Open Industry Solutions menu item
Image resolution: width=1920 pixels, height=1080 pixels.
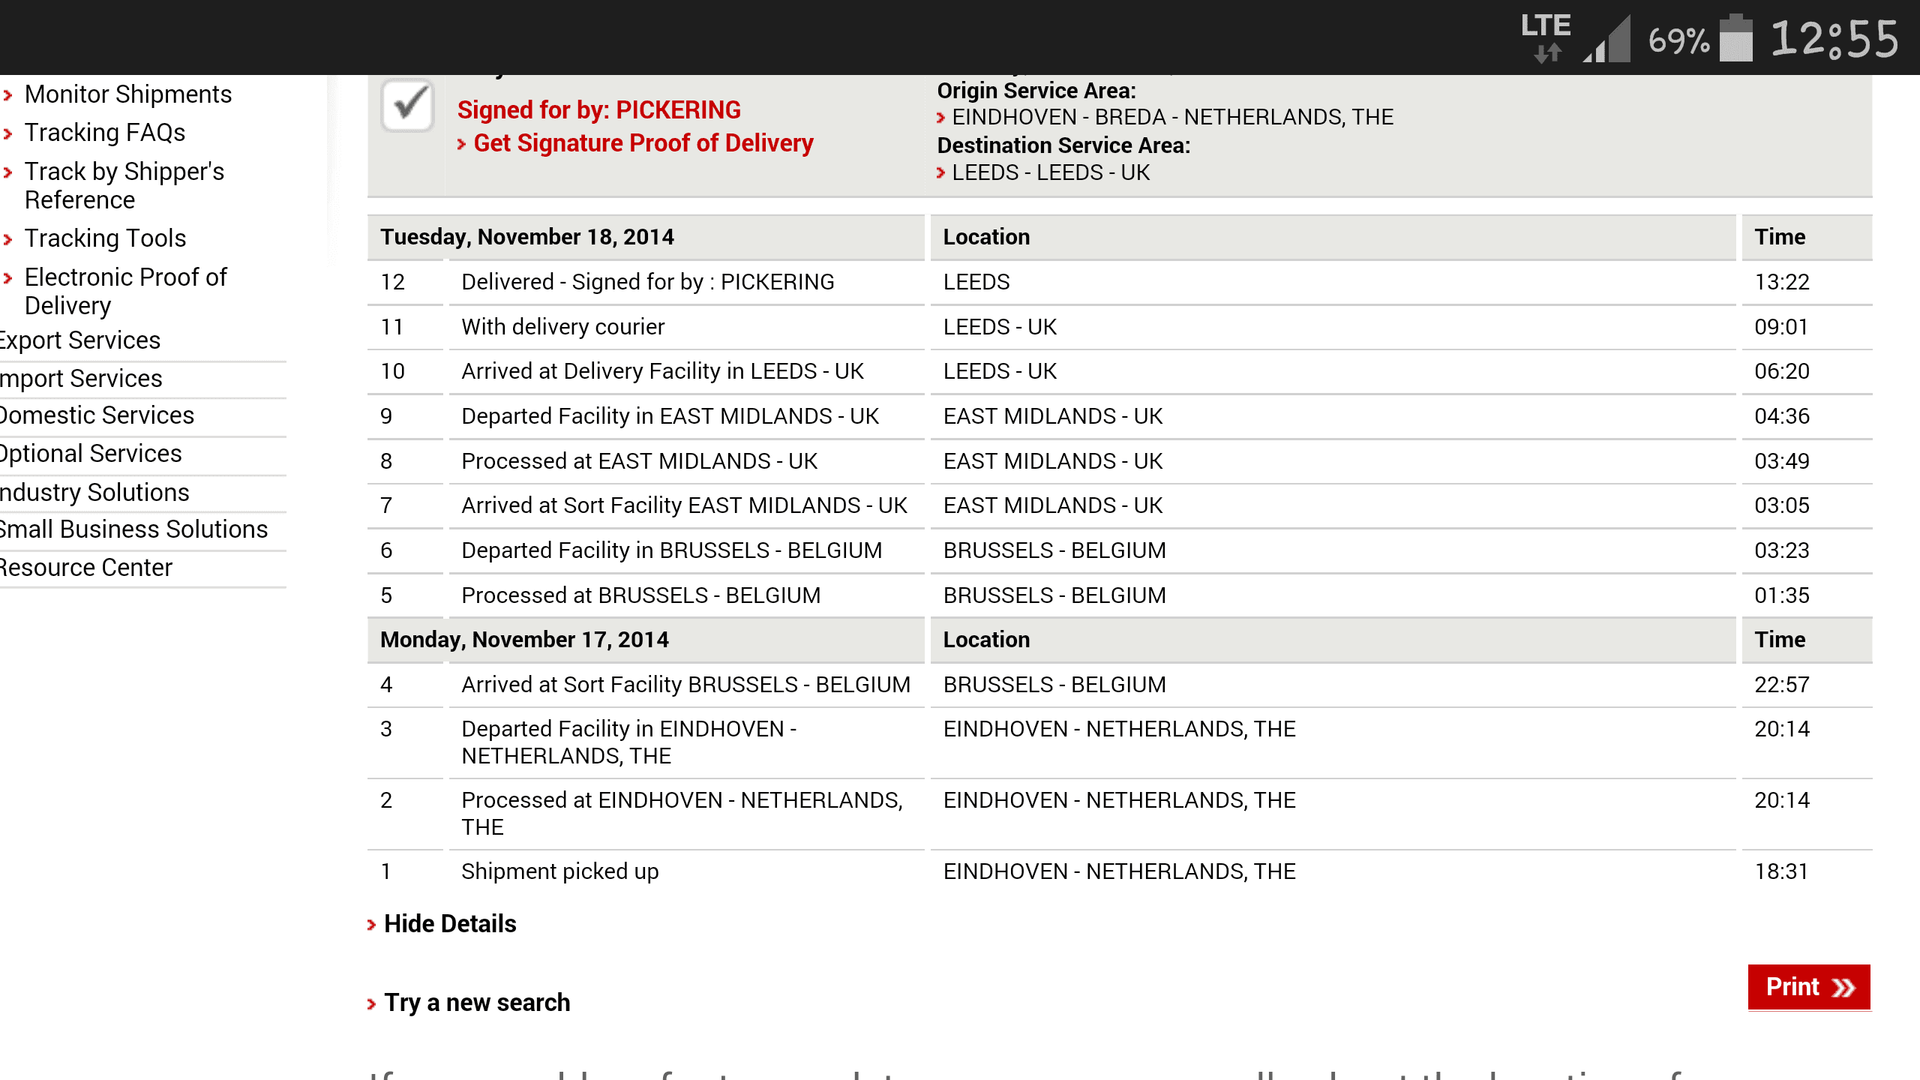pyautogui.click(x=94, y=492)
